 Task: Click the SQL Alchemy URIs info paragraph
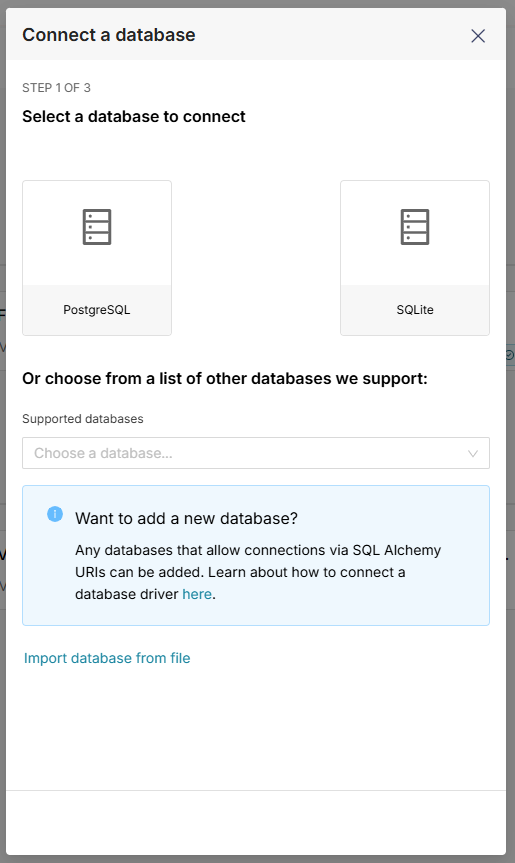(x=258, y=572)
